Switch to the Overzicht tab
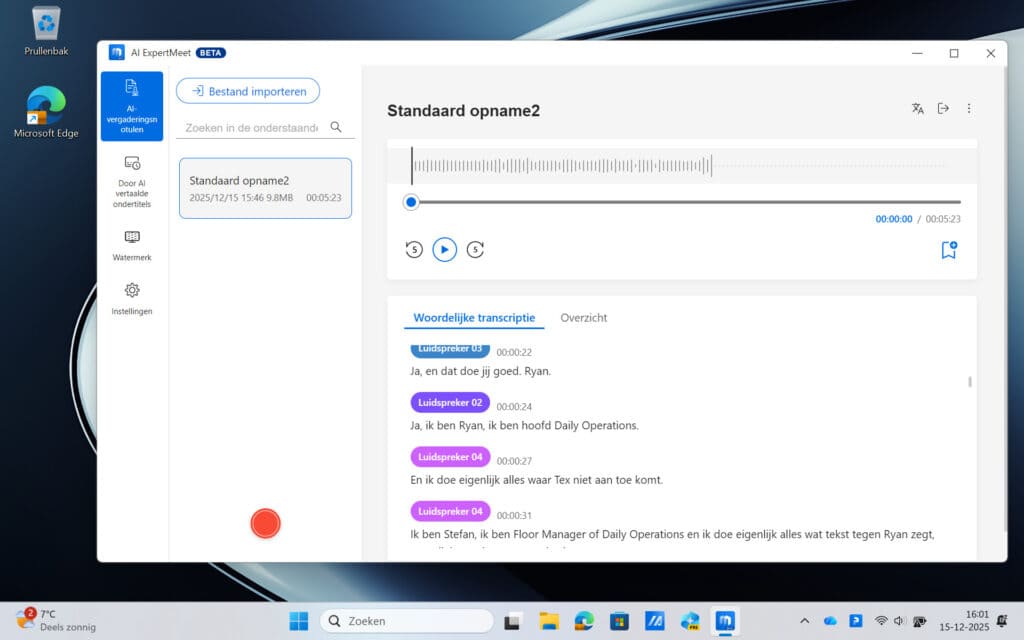The height and width of the screenshot is (640, 1024). [x=584, y=317]
